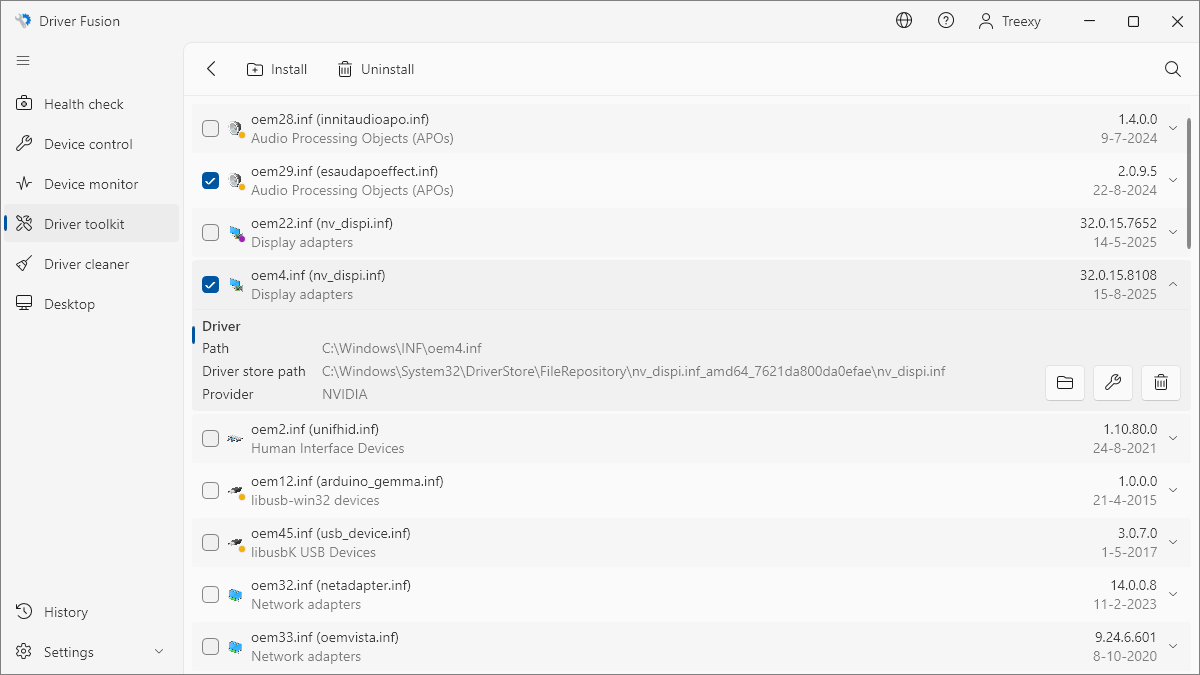Open the language globe icon
1200x675 pixels.
point(904,21)
